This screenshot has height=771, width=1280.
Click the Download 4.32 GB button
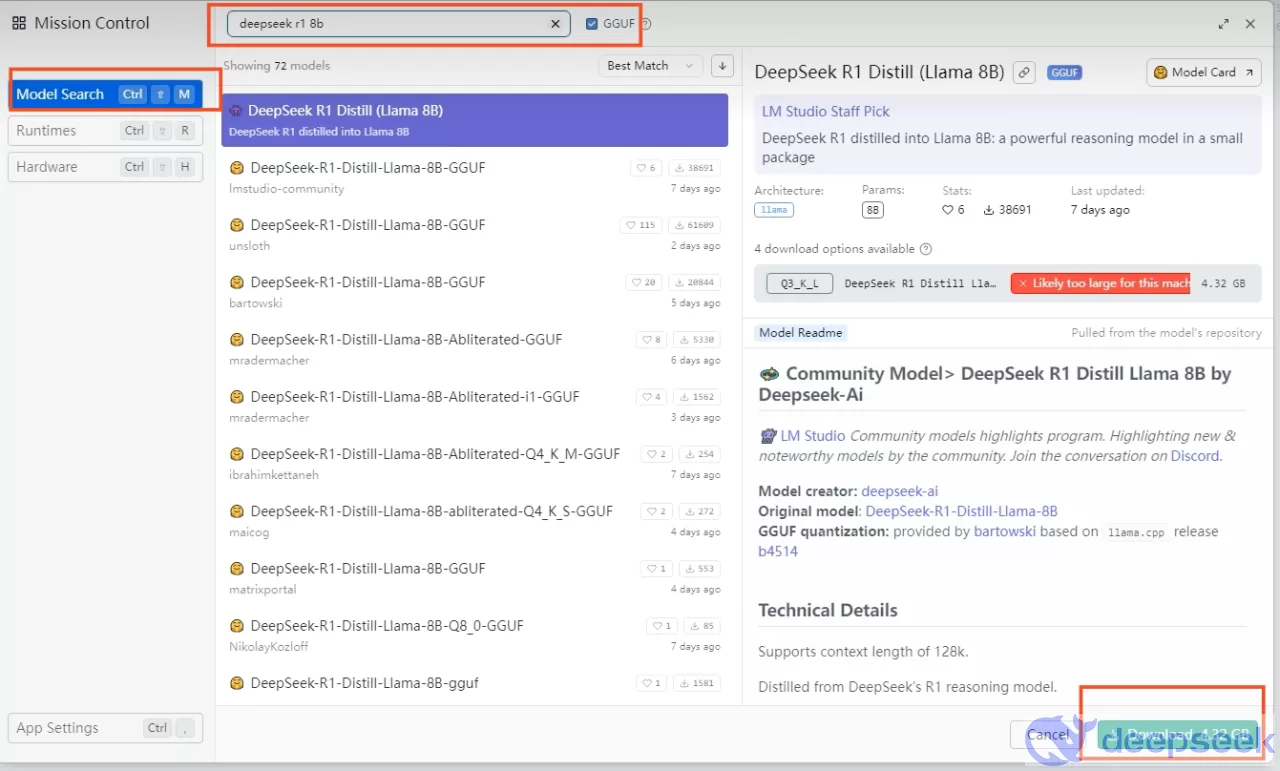click(1178, 735)
